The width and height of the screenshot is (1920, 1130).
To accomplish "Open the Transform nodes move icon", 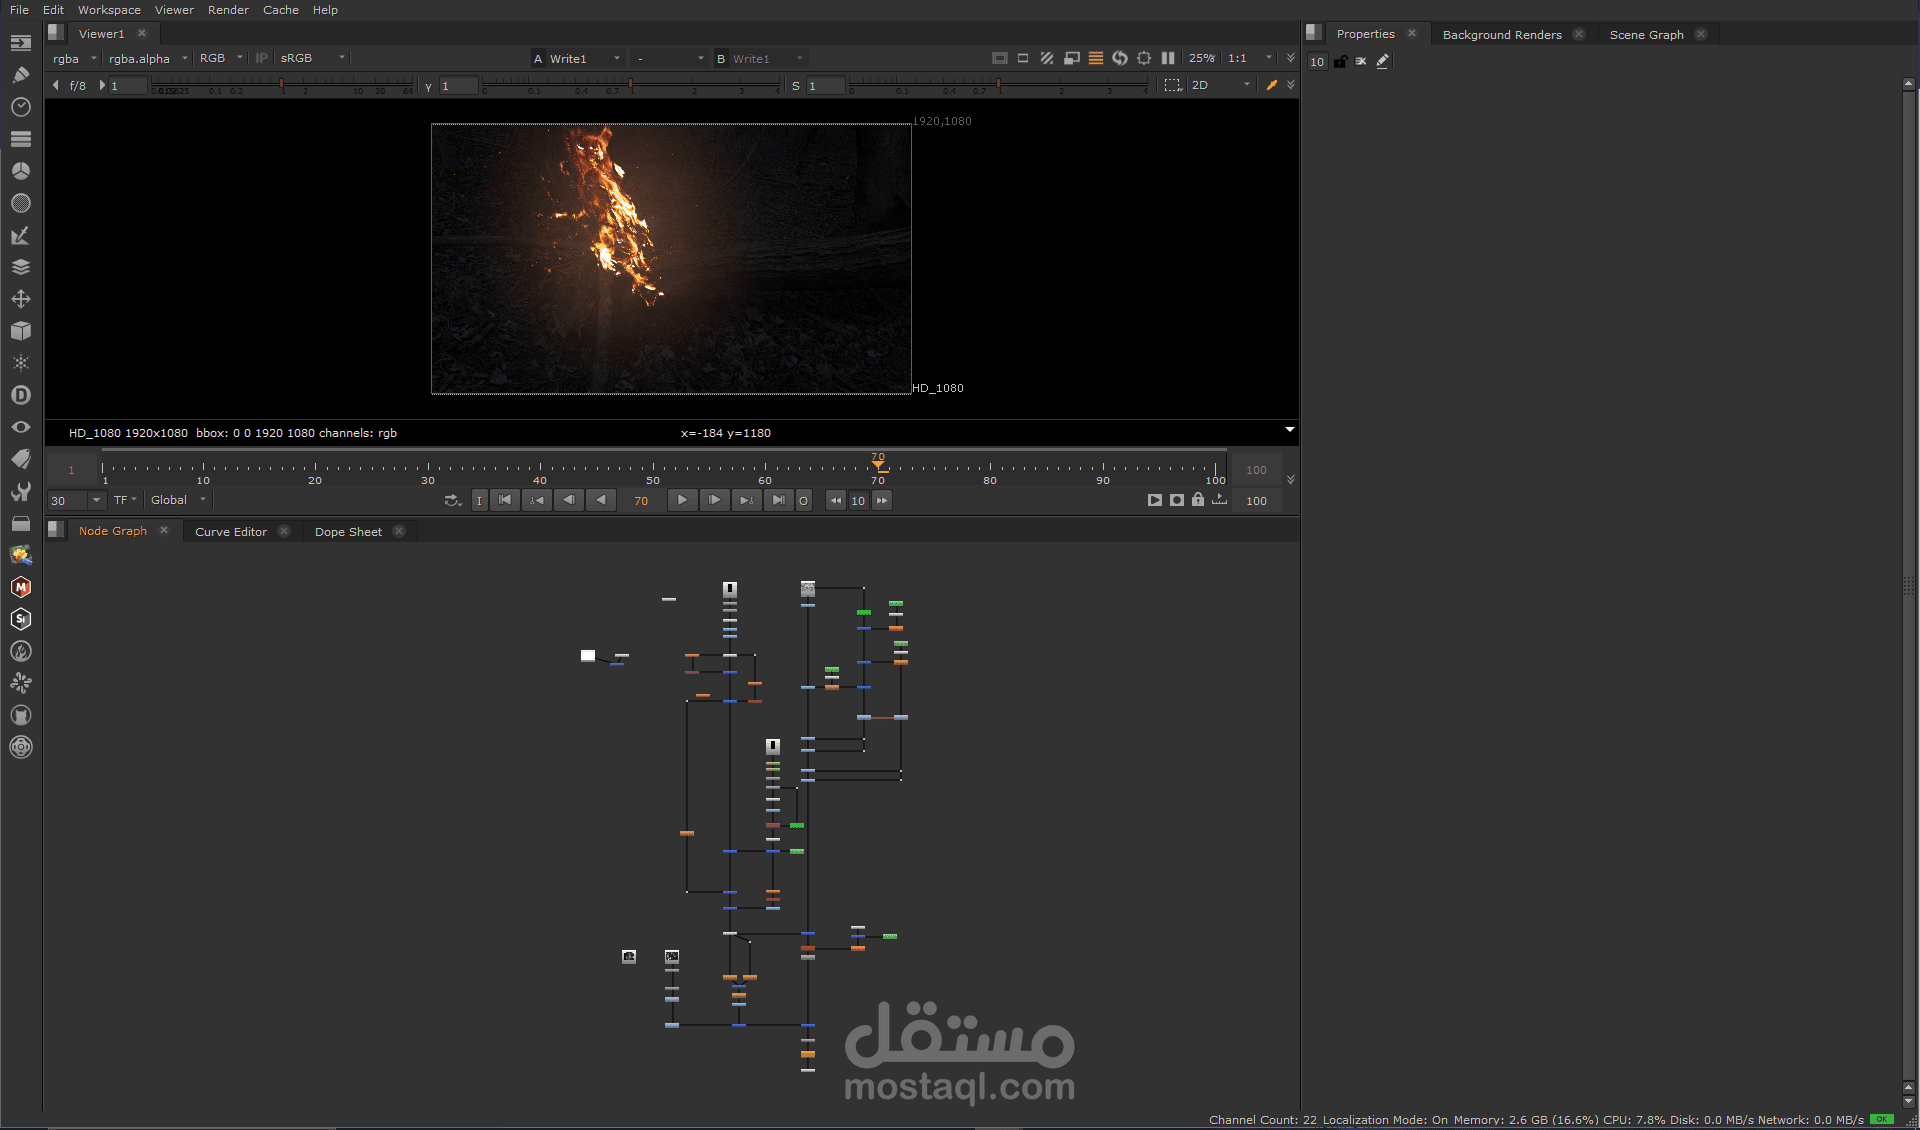I will (20, 299).
